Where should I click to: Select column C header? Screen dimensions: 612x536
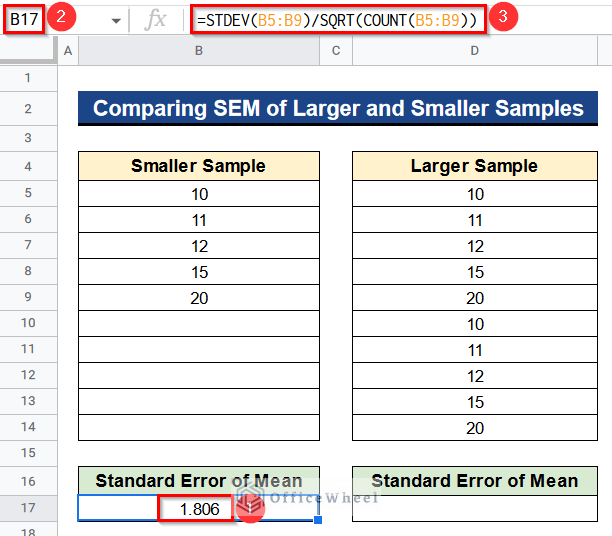point(336,51)
